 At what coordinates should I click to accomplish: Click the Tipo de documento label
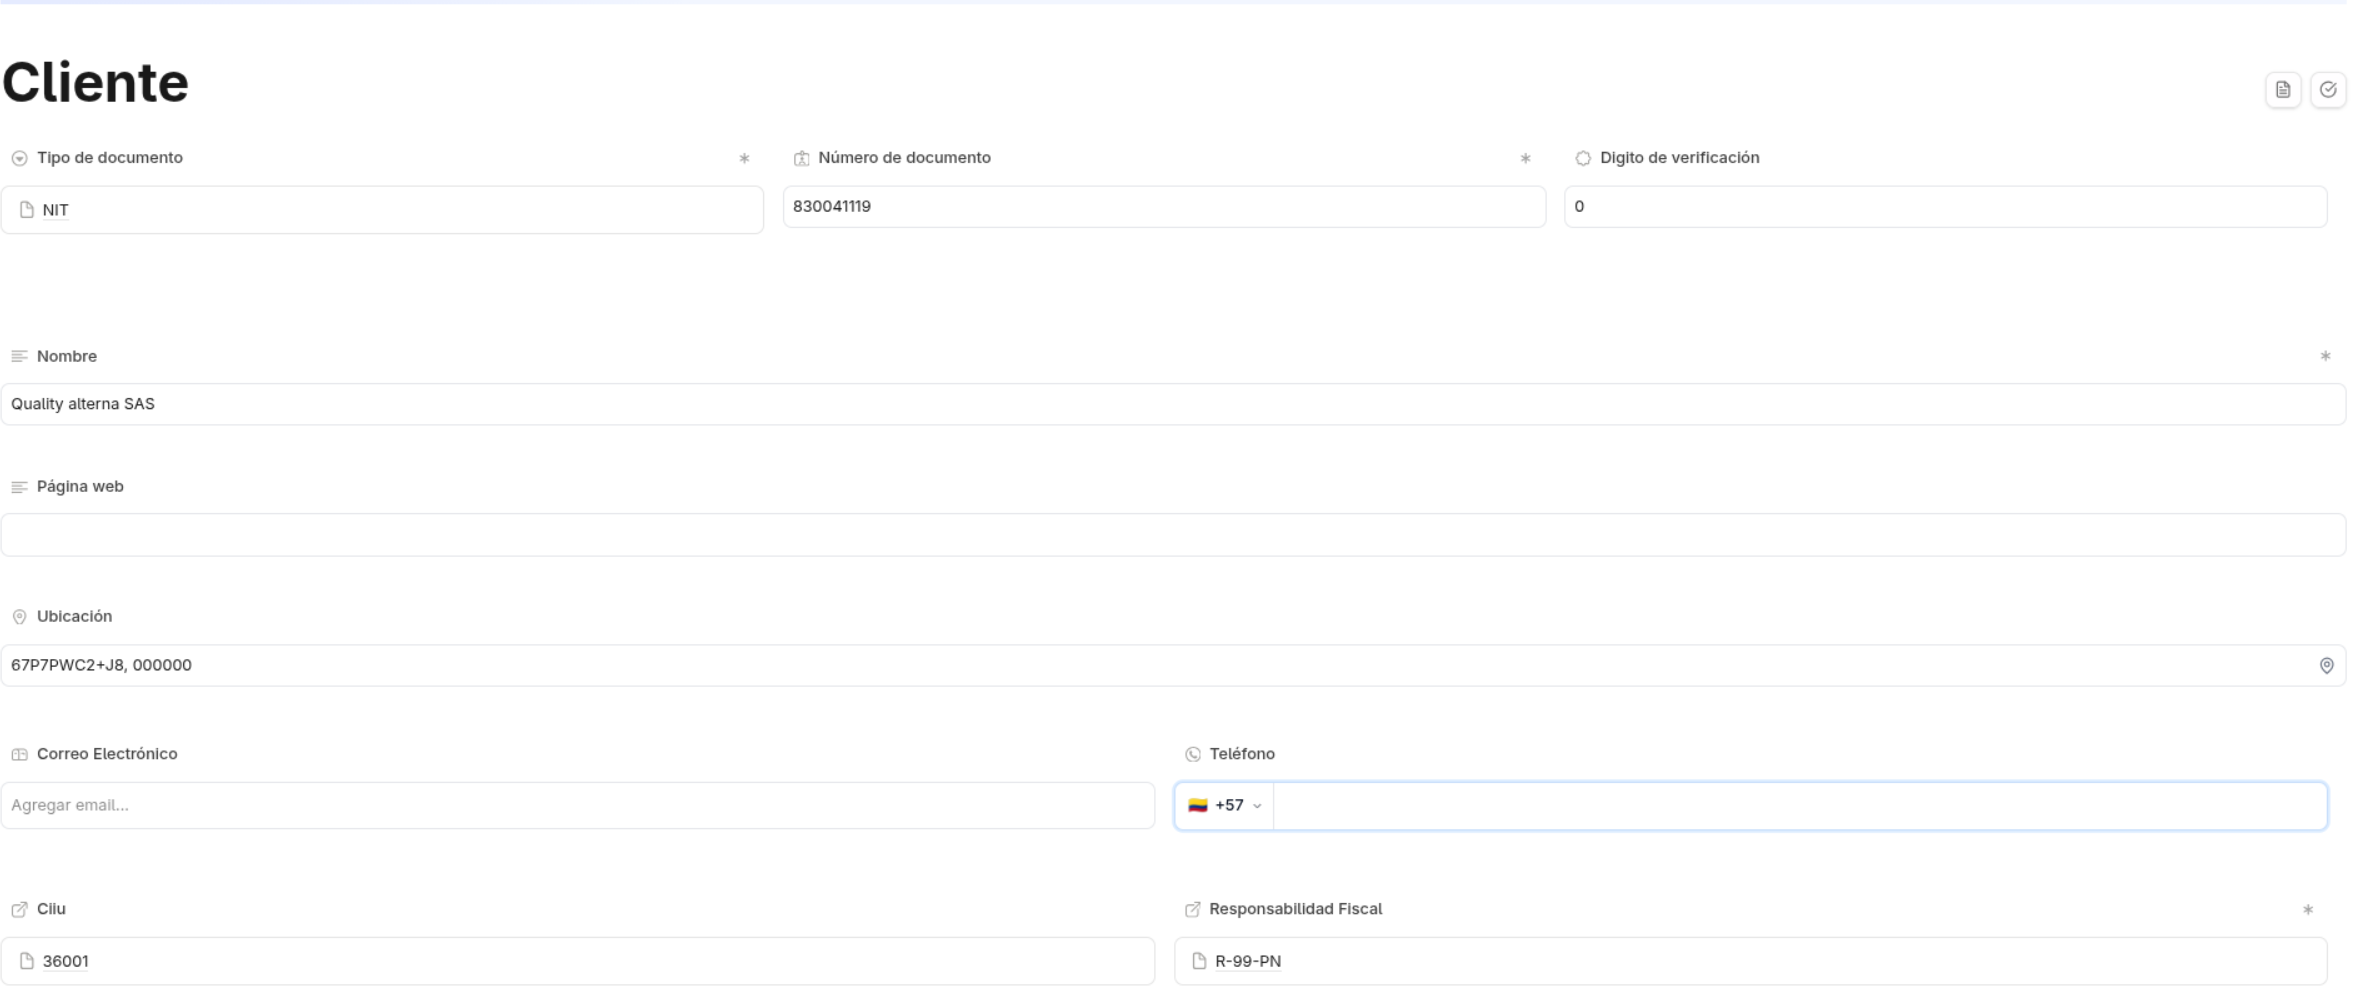tap(110, 158)
